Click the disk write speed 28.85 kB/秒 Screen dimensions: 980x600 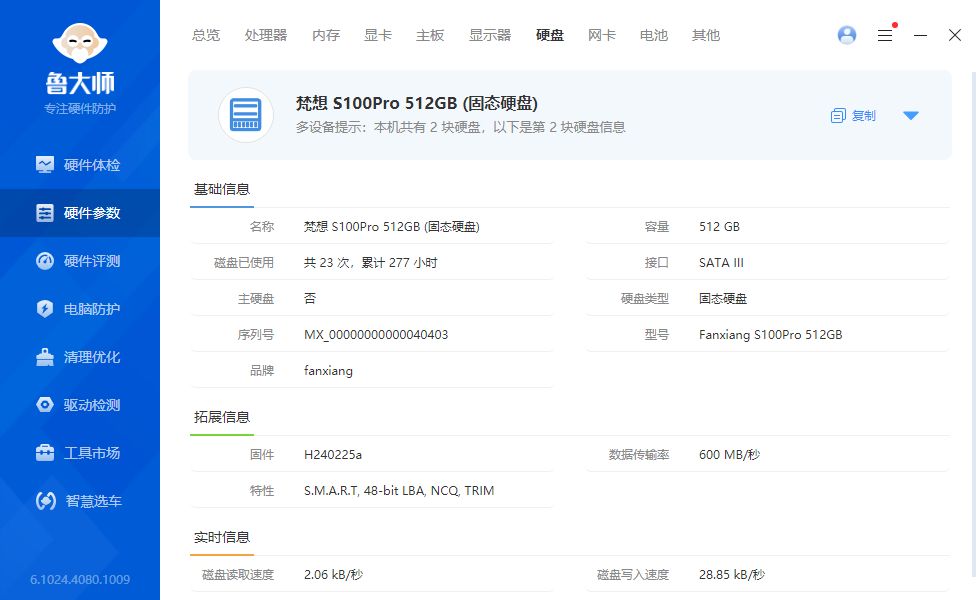tap(732, 575)
